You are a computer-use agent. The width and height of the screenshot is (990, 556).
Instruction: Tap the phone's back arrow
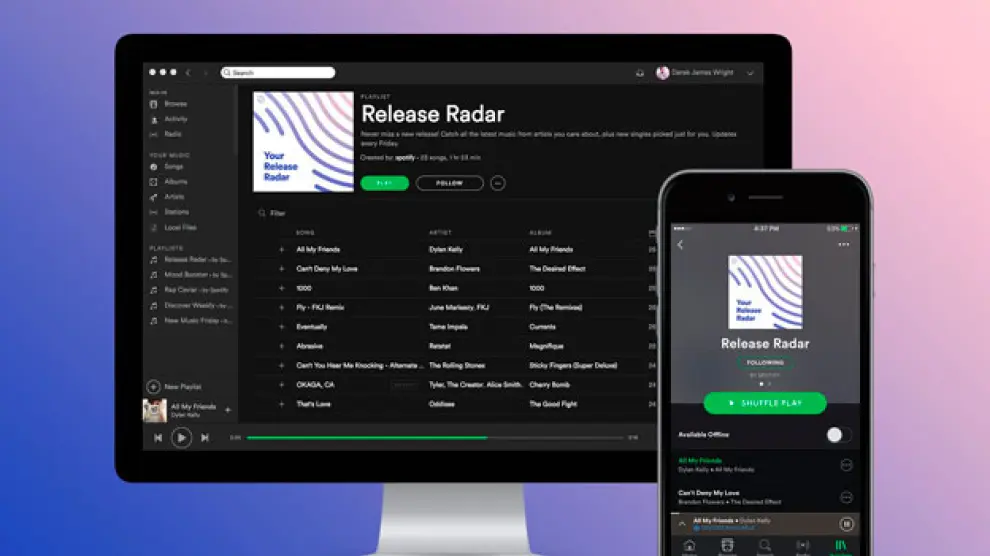pyautogui.click(x=681, y=245)
